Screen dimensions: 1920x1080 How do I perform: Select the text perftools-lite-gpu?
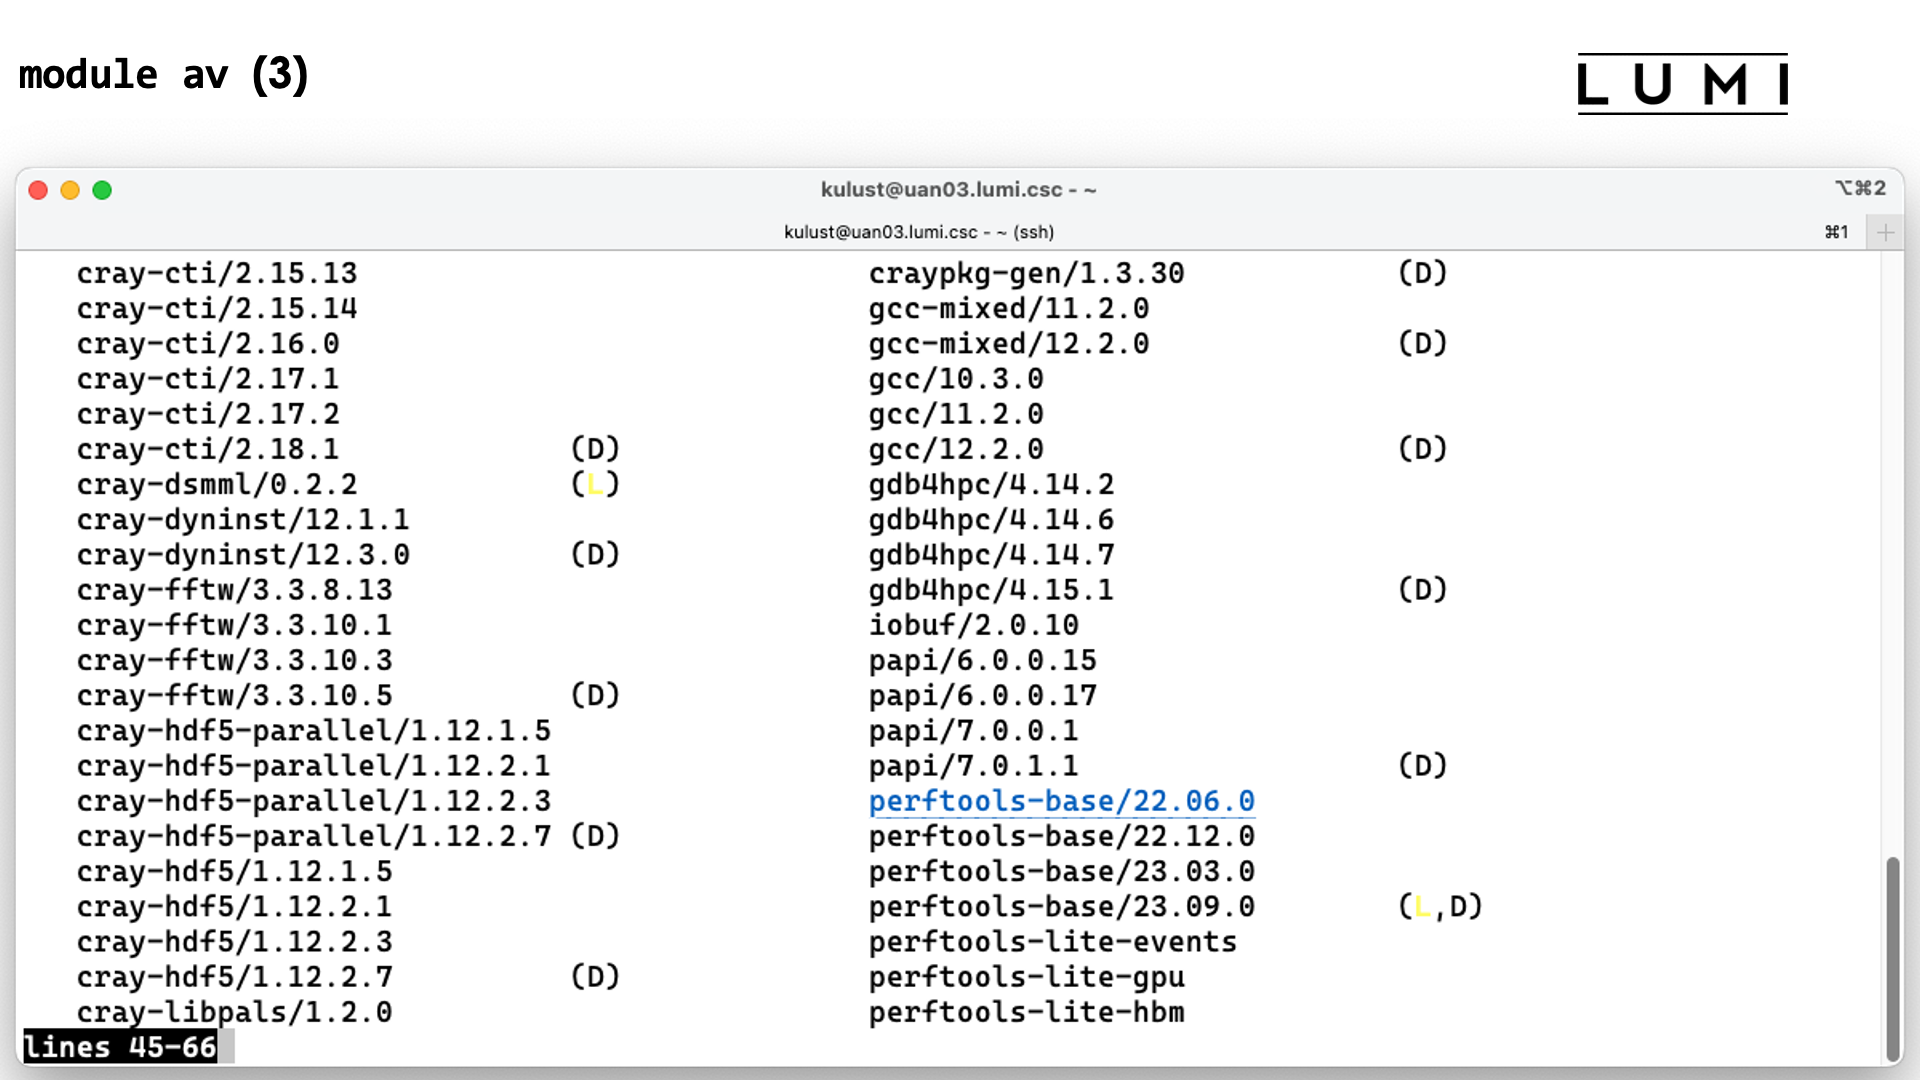tap(1026, 977)
